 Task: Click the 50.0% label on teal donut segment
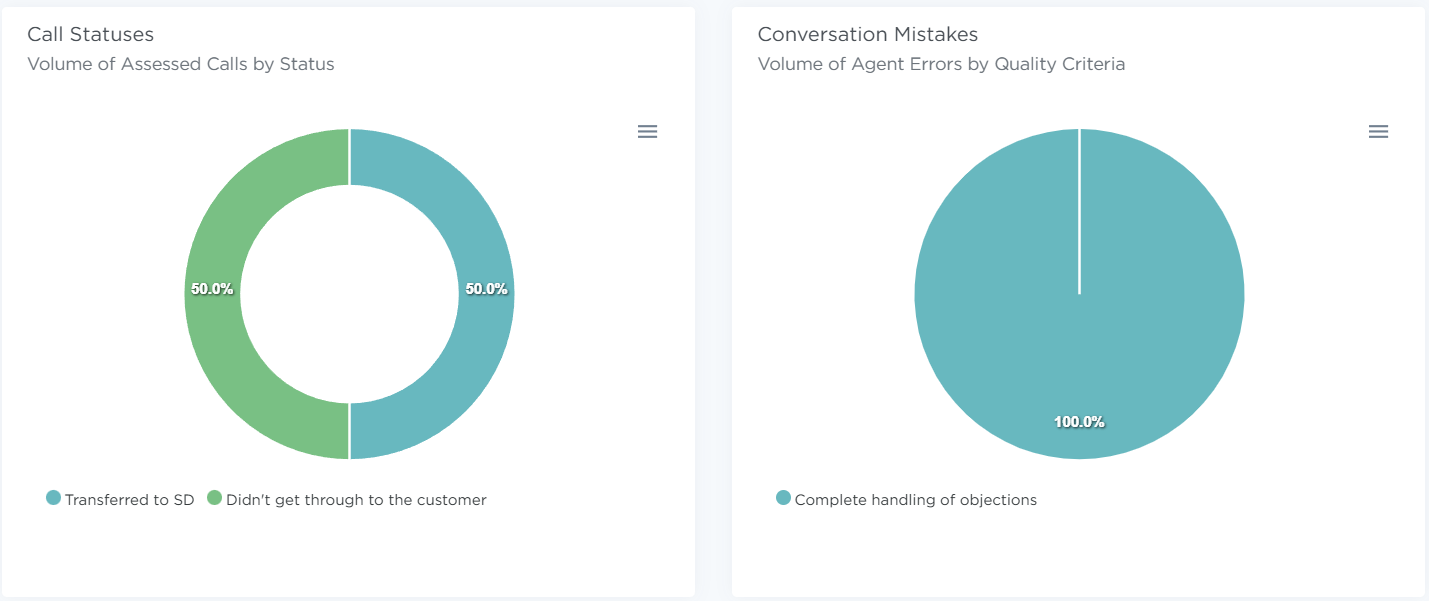[486, 289]
